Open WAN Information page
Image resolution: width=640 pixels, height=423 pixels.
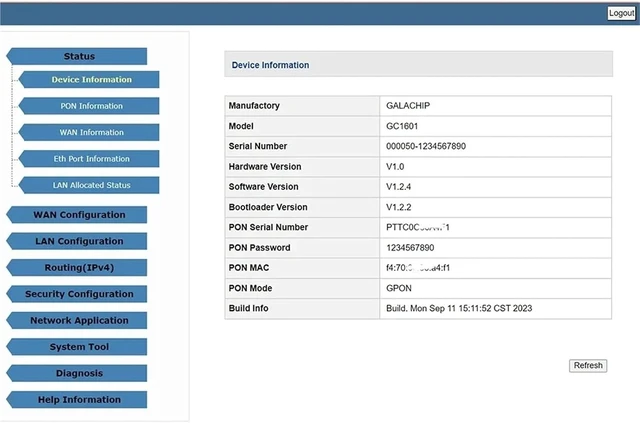(89, 132)
